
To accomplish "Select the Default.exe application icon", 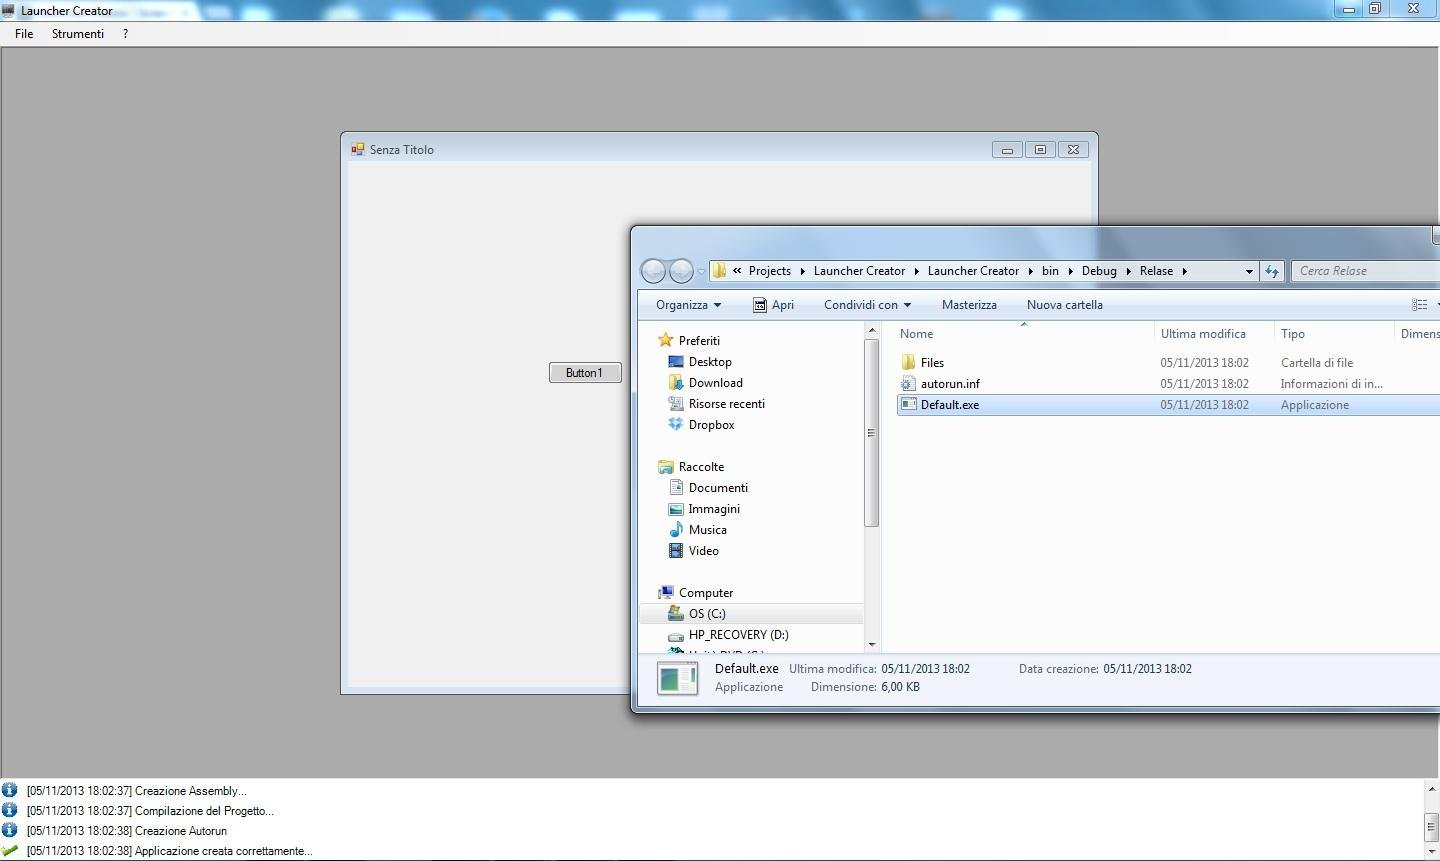I will (908, 405).
